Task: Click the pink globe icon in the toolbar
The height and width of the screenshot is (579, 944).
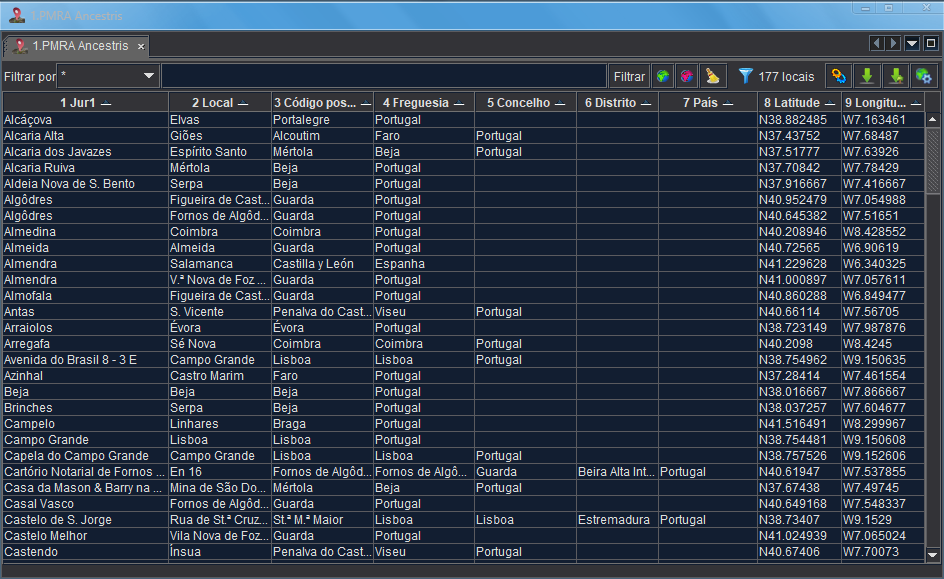Action: (687, 76)
